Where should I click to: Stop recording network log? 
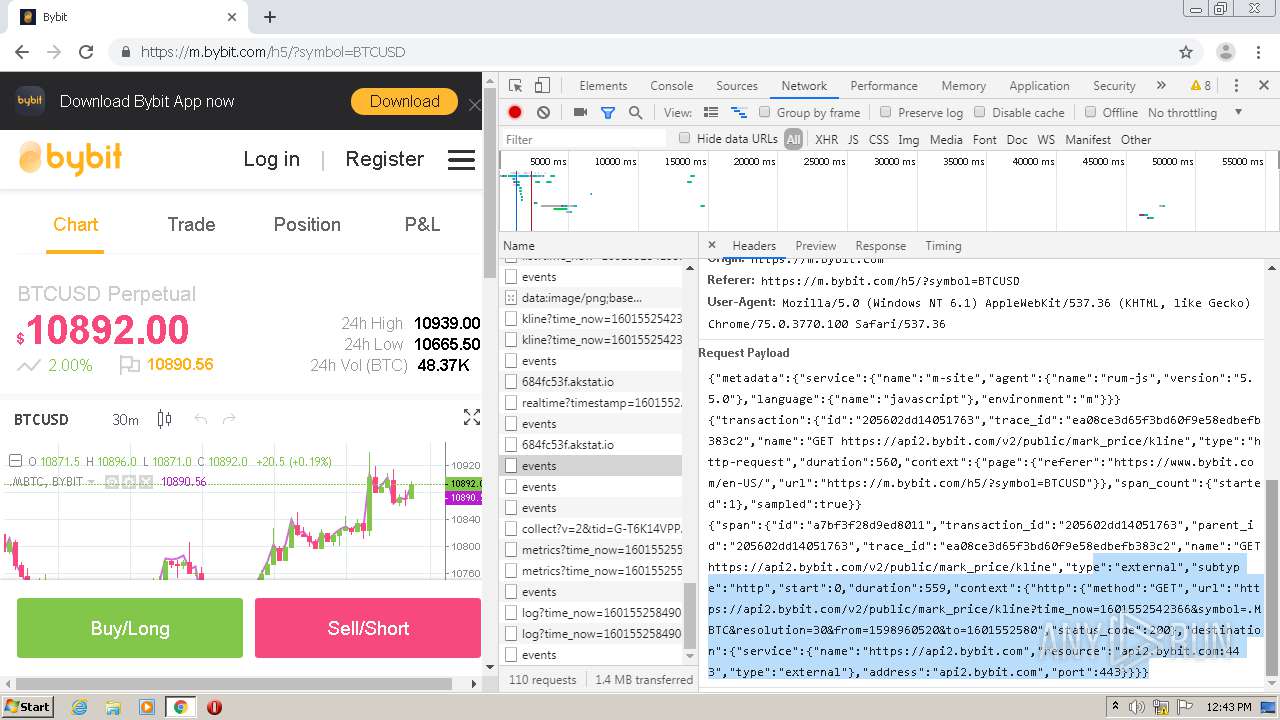[x=515, y=113]
